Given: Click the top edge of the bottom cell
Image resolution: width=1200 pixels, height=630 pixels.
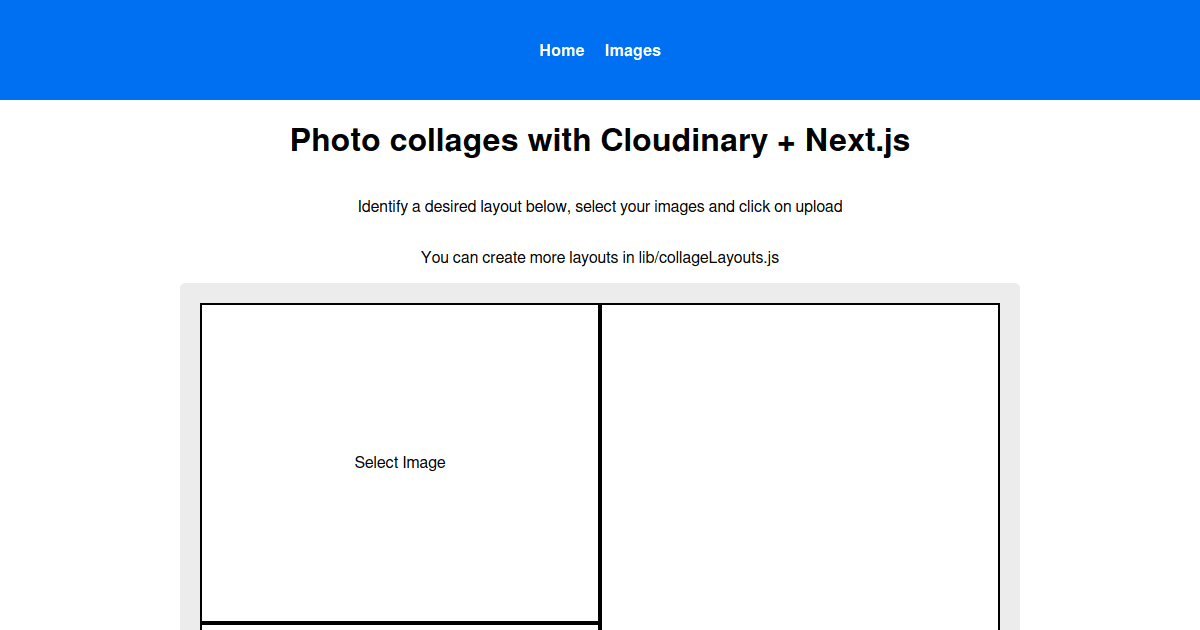Looking at the screenshot, I should pyautogui.click(x=400, y=621).
